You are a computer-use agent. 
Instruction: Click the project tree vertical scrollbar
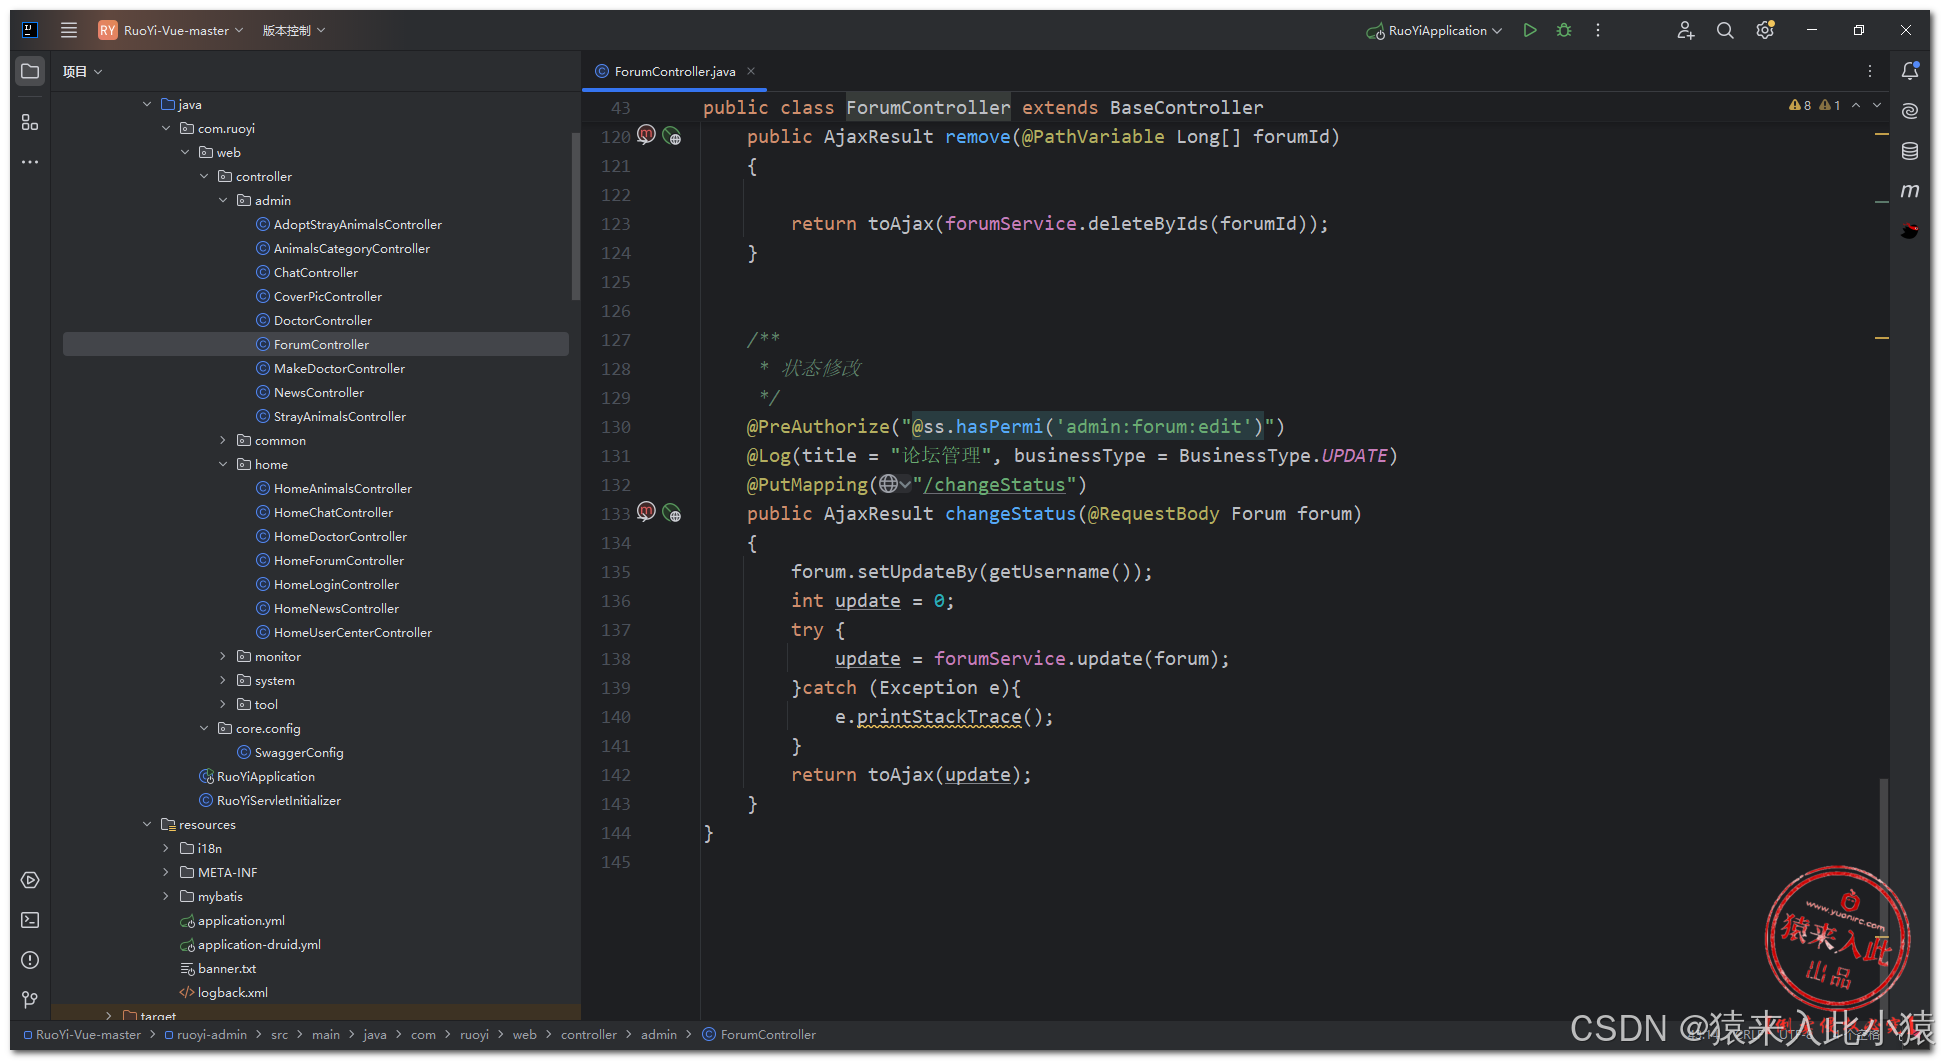[x=575, y=216]
